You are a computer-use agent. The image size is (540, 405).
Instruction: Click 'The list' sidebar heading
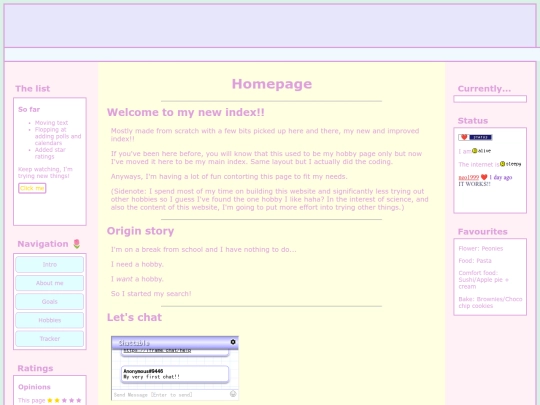coord(33,89)
